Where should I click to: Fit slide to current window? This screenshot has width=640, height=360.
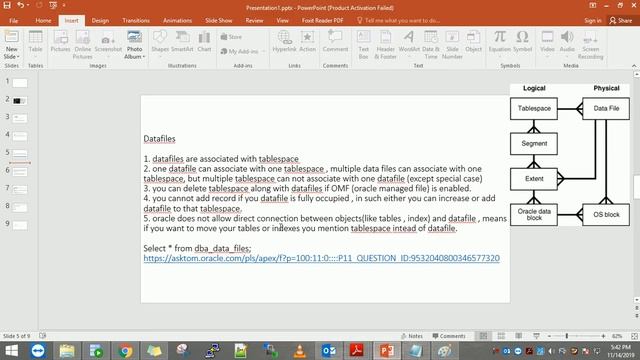click(634, 336)
